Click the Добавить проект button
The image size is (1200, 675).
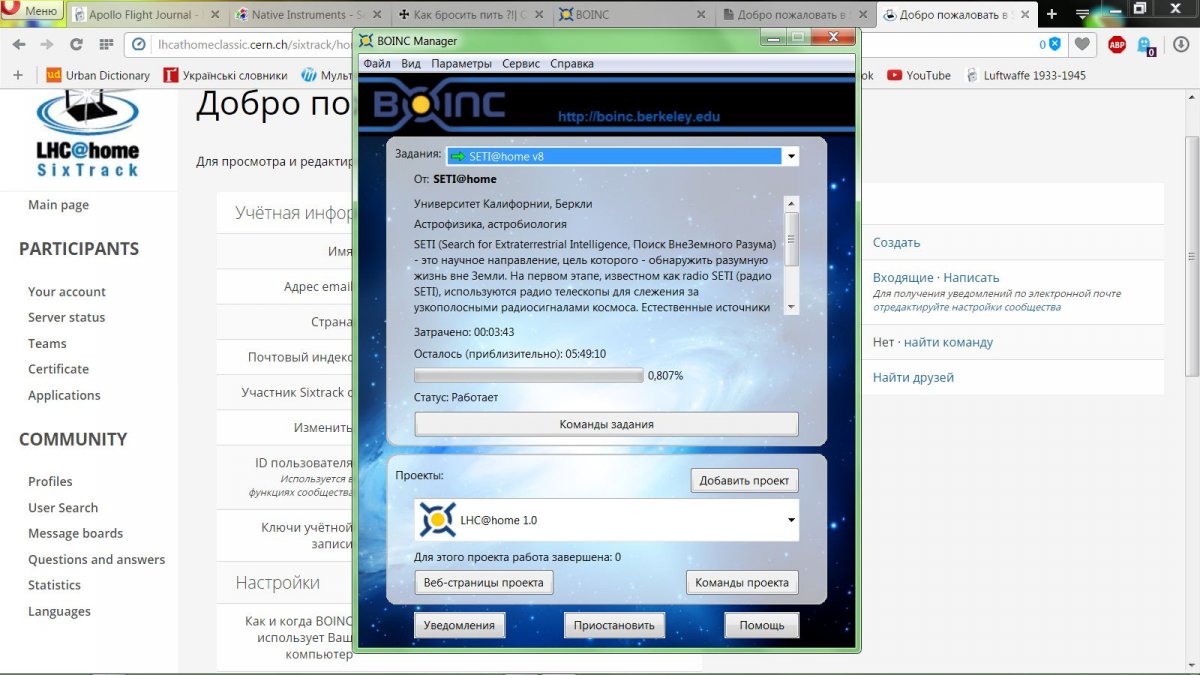[744, 481]
